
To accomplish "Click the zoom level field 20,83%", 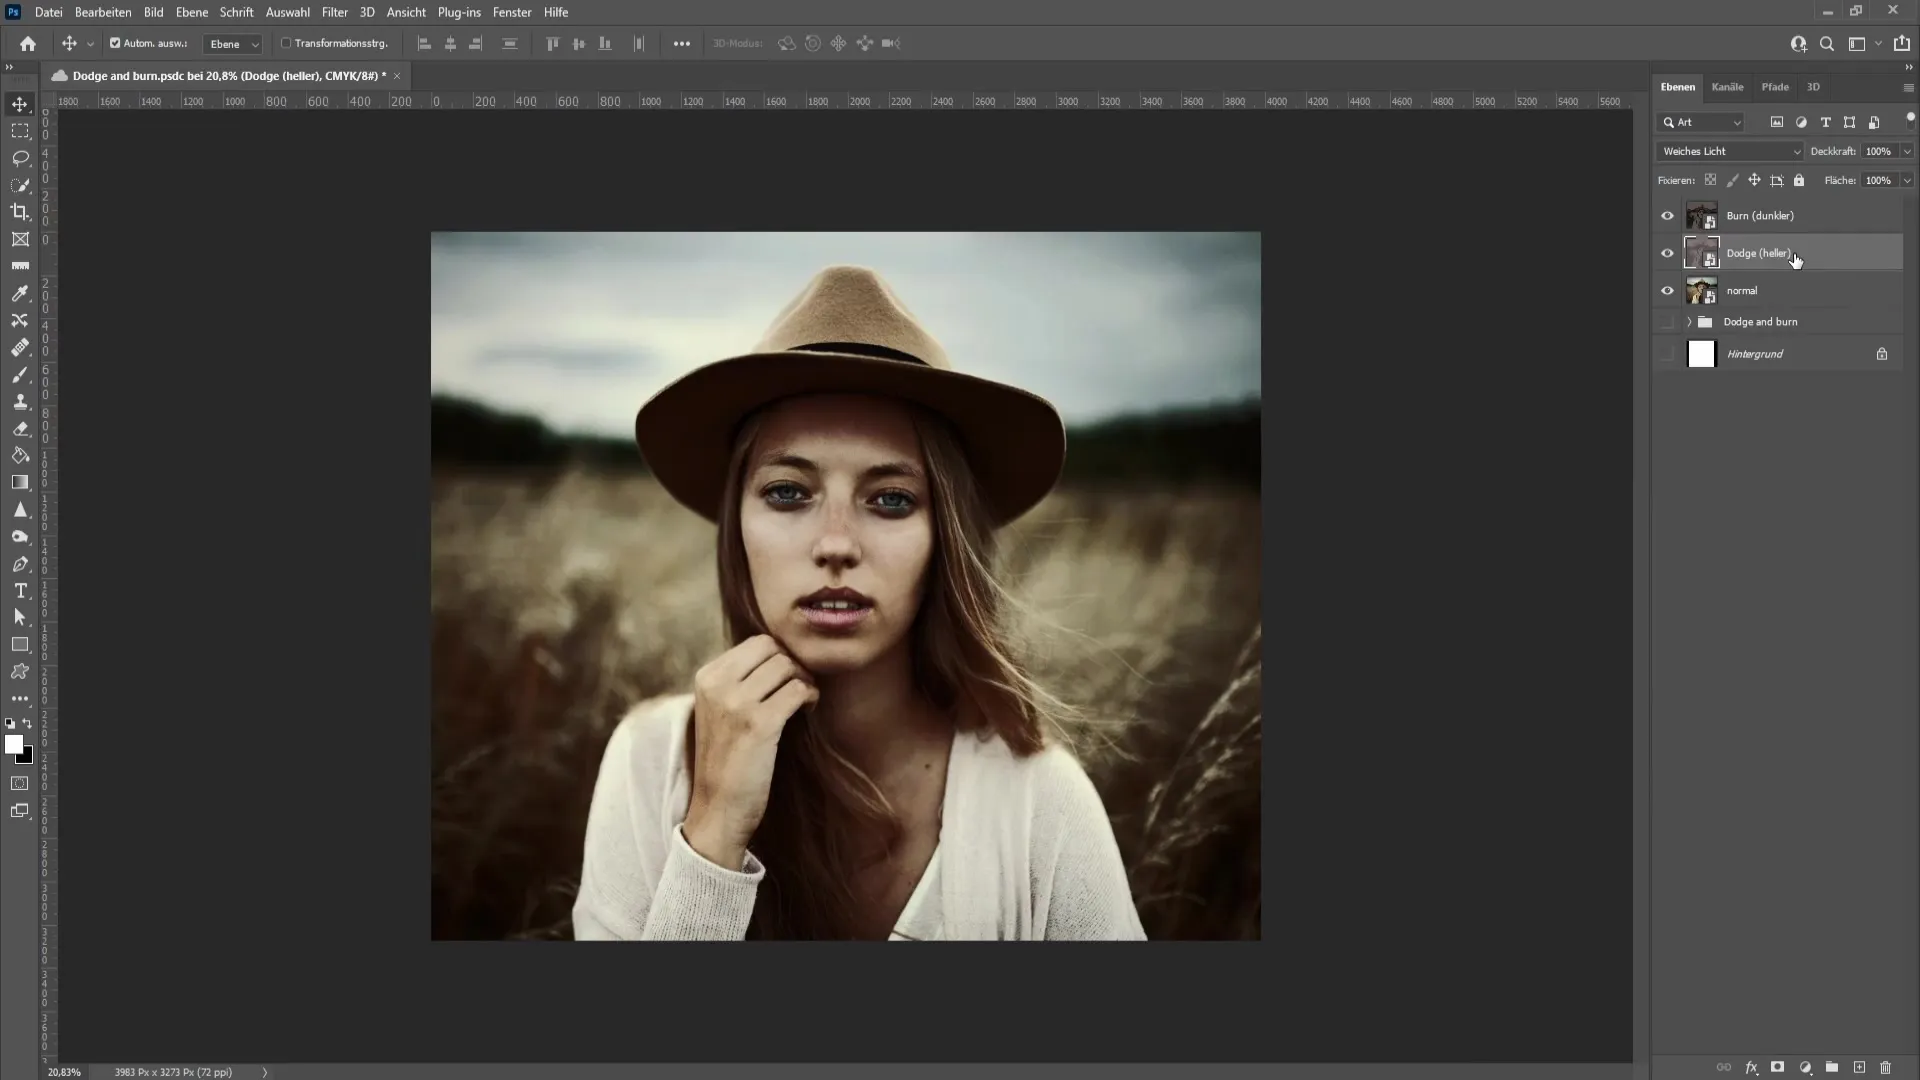I will click(x=64, y=1072).
